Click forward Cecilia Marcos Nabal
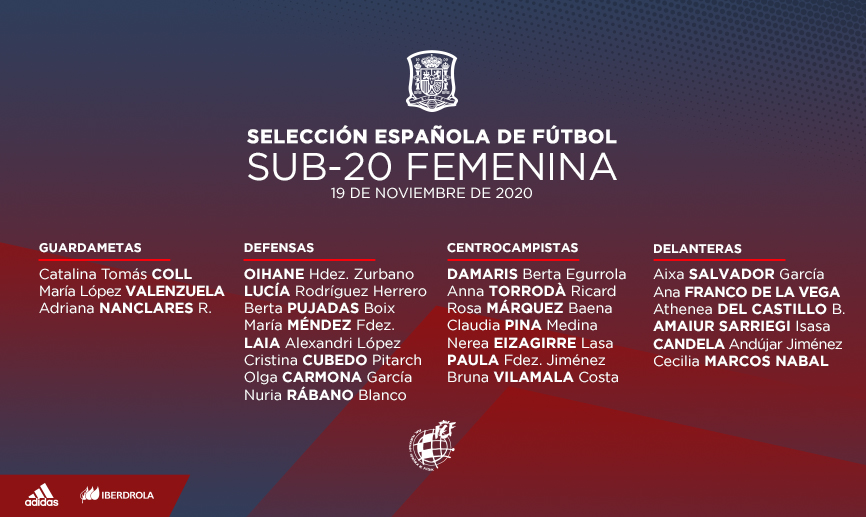Screen dimensions: 866x517 740,361
